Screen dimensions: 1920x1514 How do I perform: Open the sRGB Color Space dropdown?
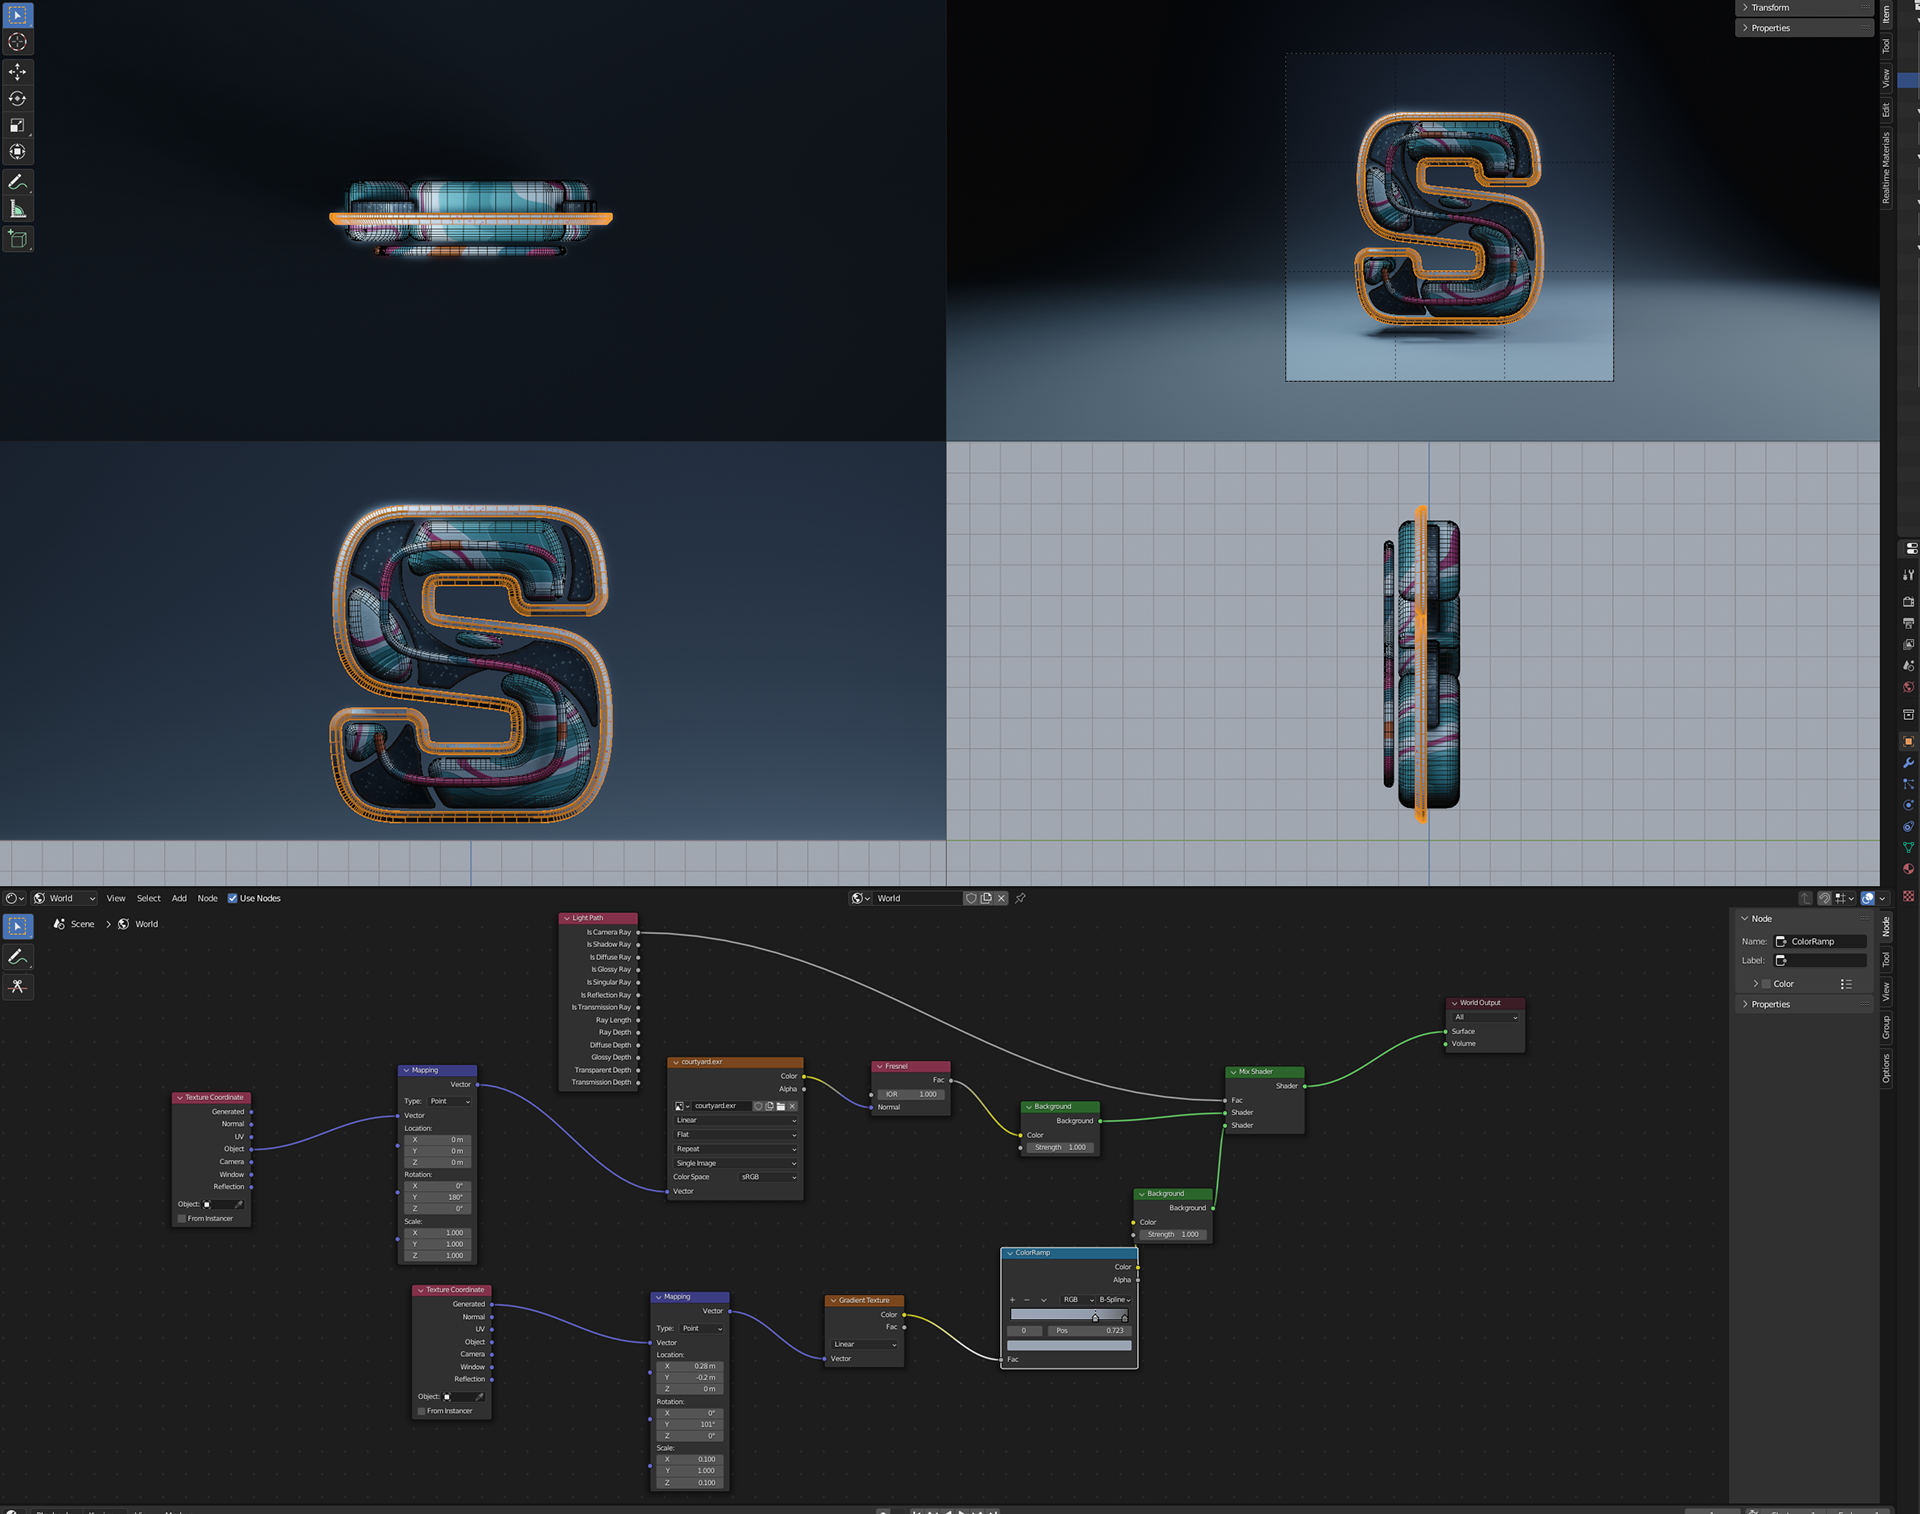[768, 1177]
